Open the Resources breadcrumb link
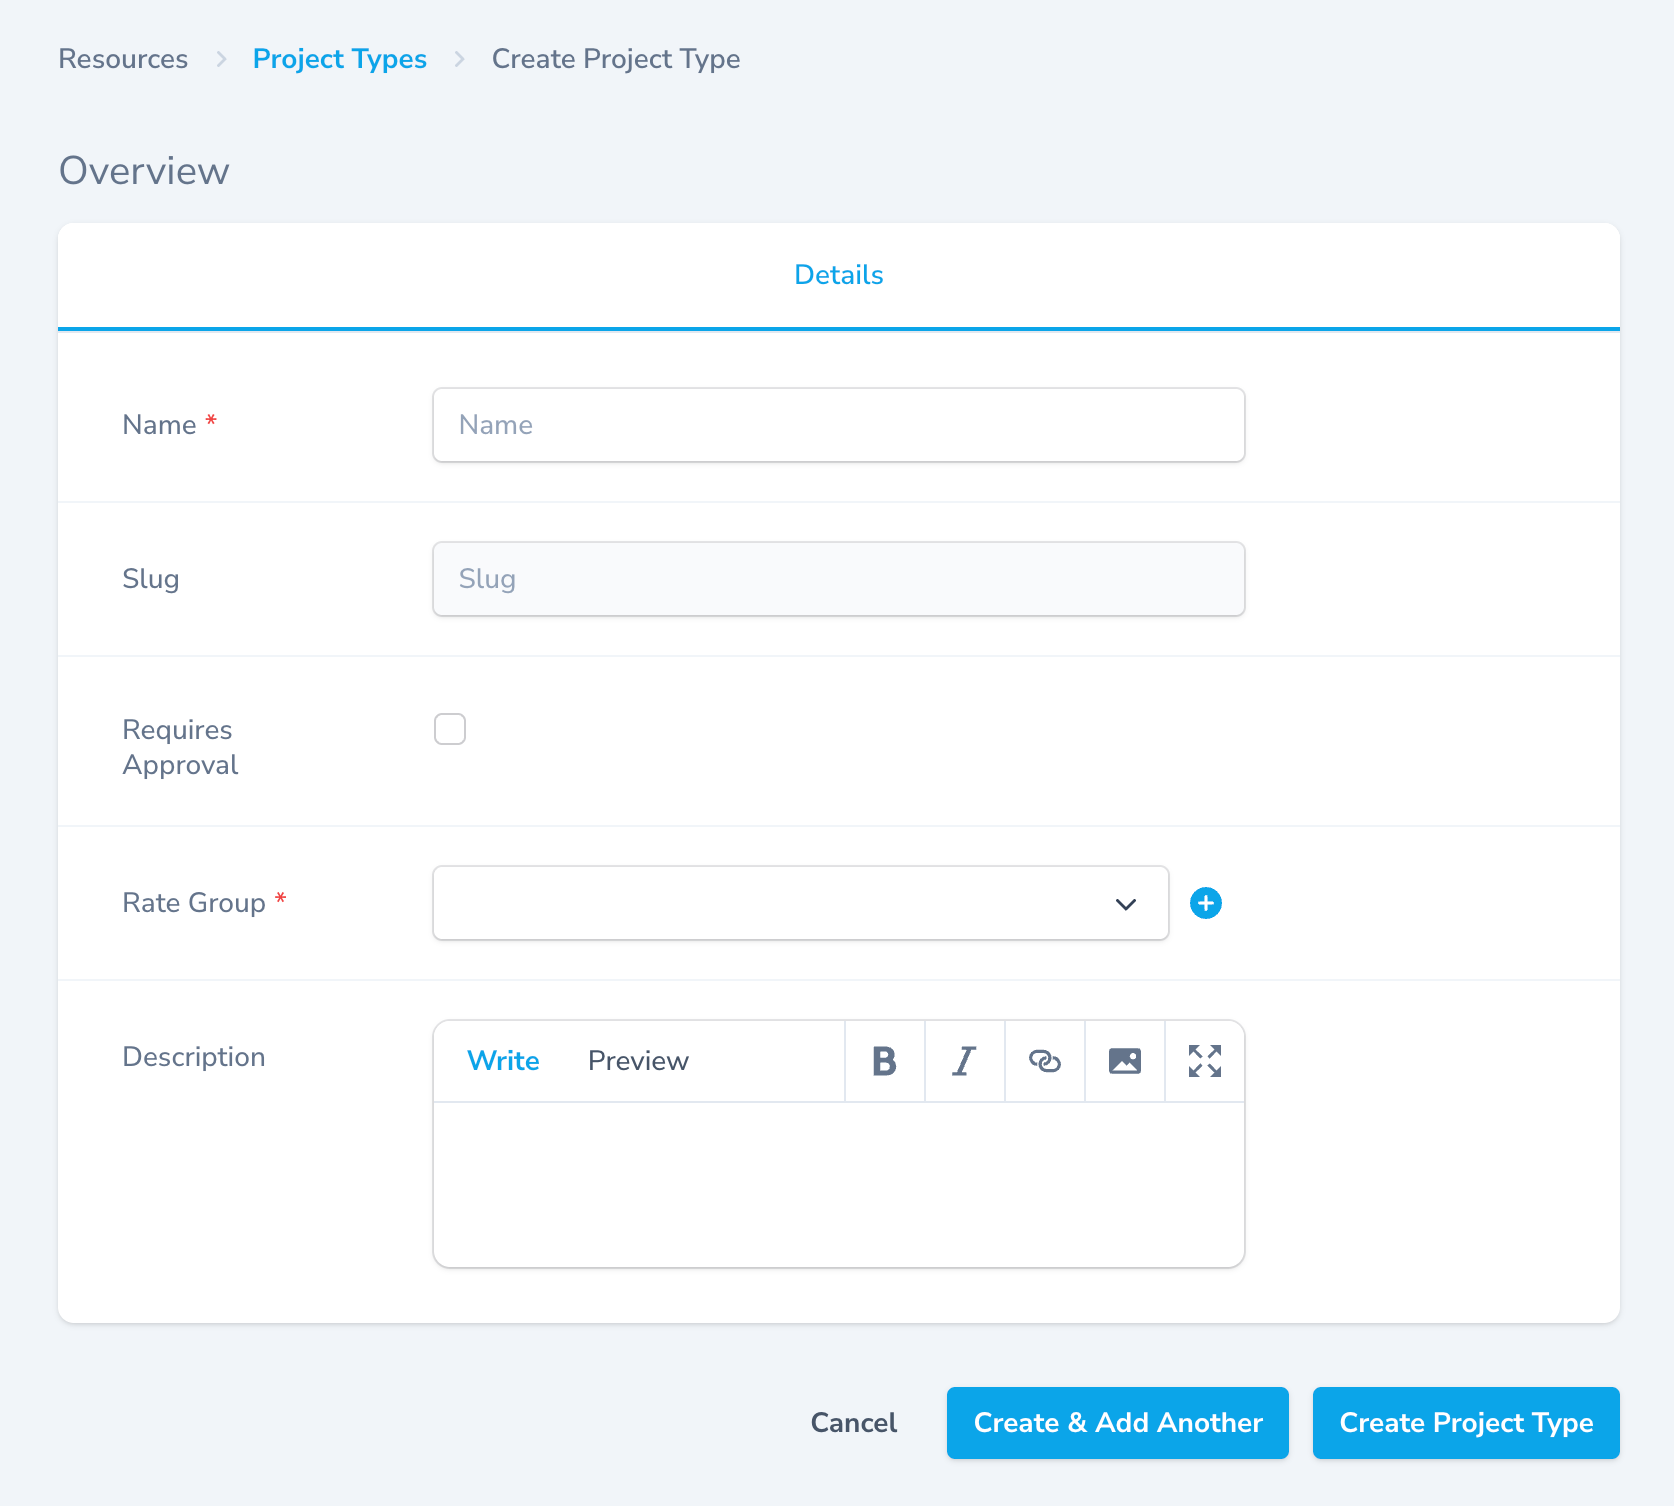 [122, 59]
